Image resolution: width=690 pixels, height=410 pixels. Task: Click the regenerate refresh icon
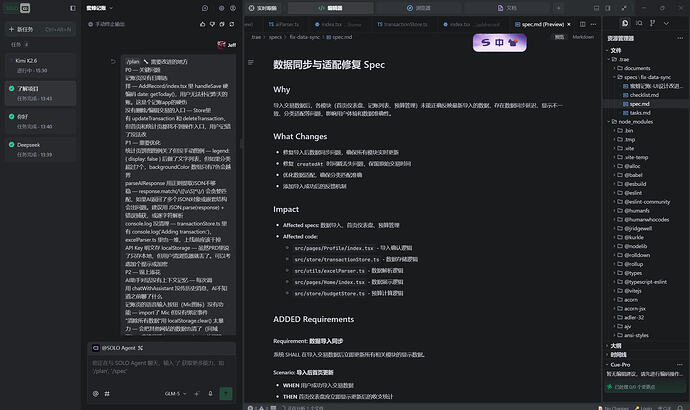[x=232, y=24]
